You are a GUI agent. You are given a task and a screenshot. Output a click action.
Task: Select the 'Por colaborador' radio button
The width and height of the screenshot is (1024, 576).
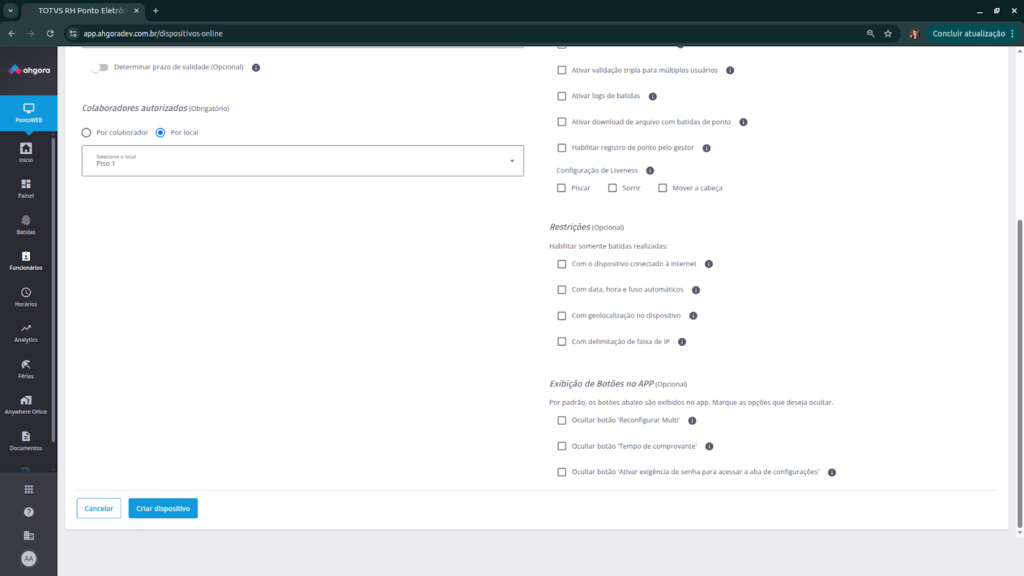click(87, 133)
